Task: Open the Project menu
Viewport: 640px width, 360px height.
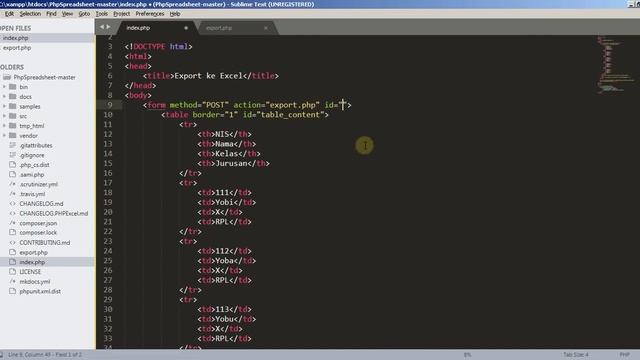Action: [x=122, y=13]
